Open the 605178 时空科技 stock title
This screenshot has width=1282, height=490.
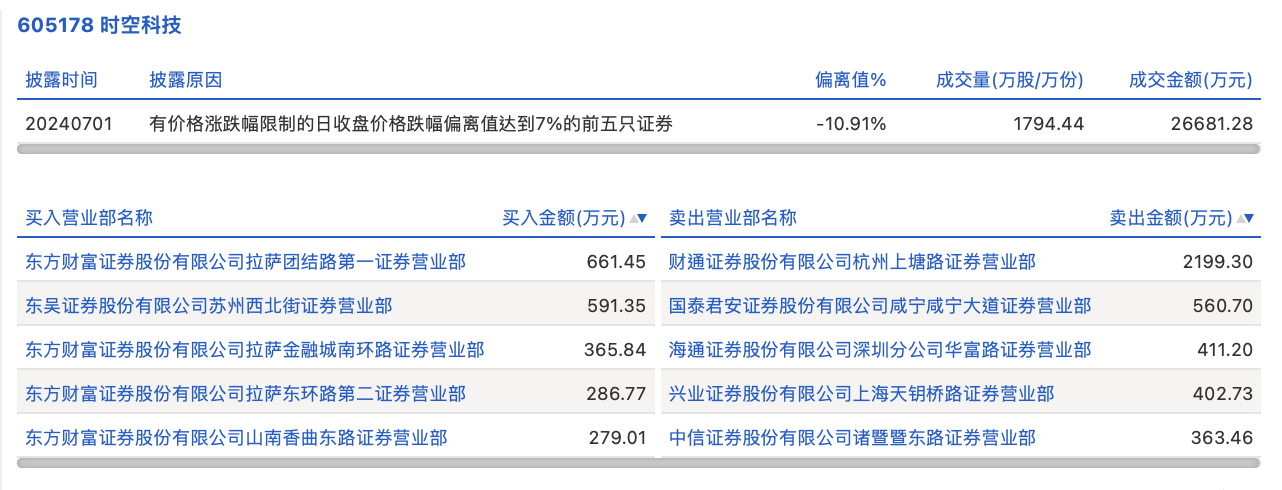[100, 25]
